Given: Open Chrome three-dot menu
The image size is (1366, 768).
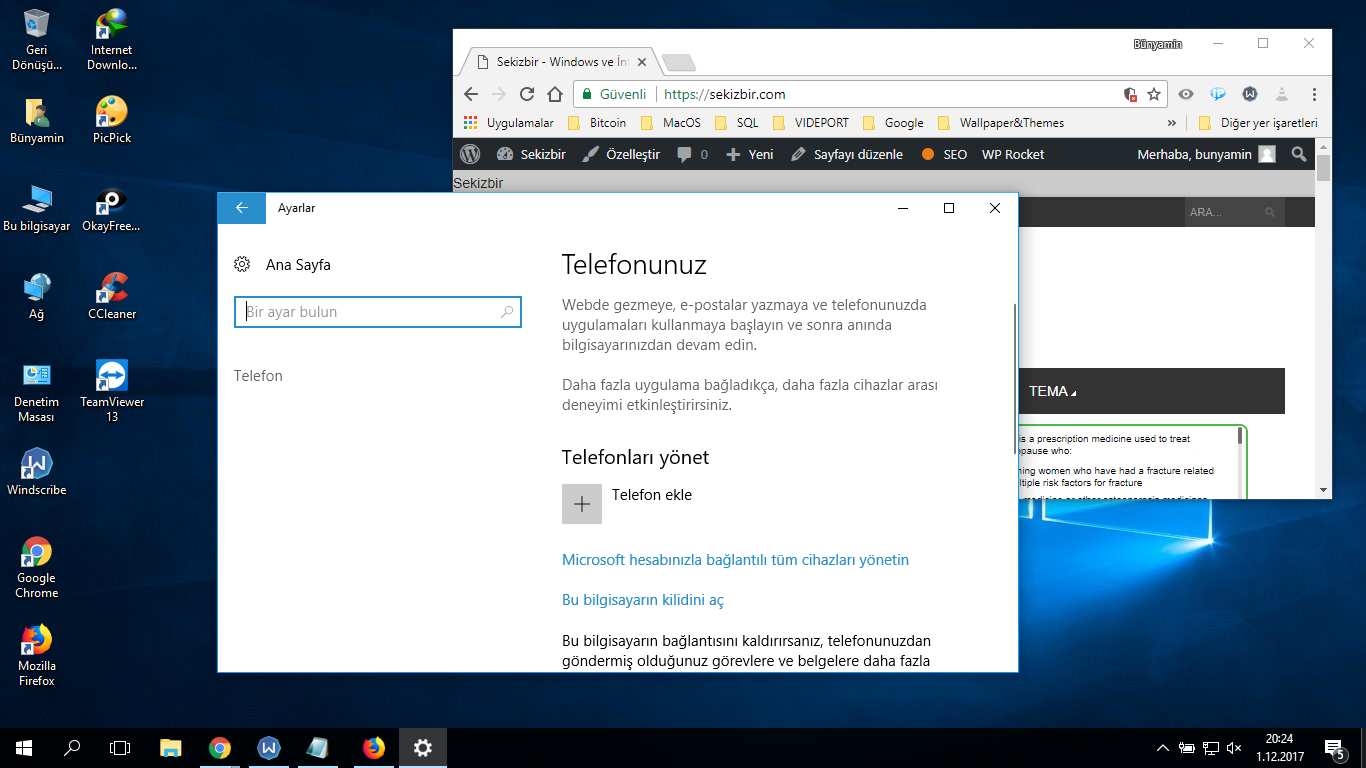Looking at the screenshot, I should (1314, 94).
